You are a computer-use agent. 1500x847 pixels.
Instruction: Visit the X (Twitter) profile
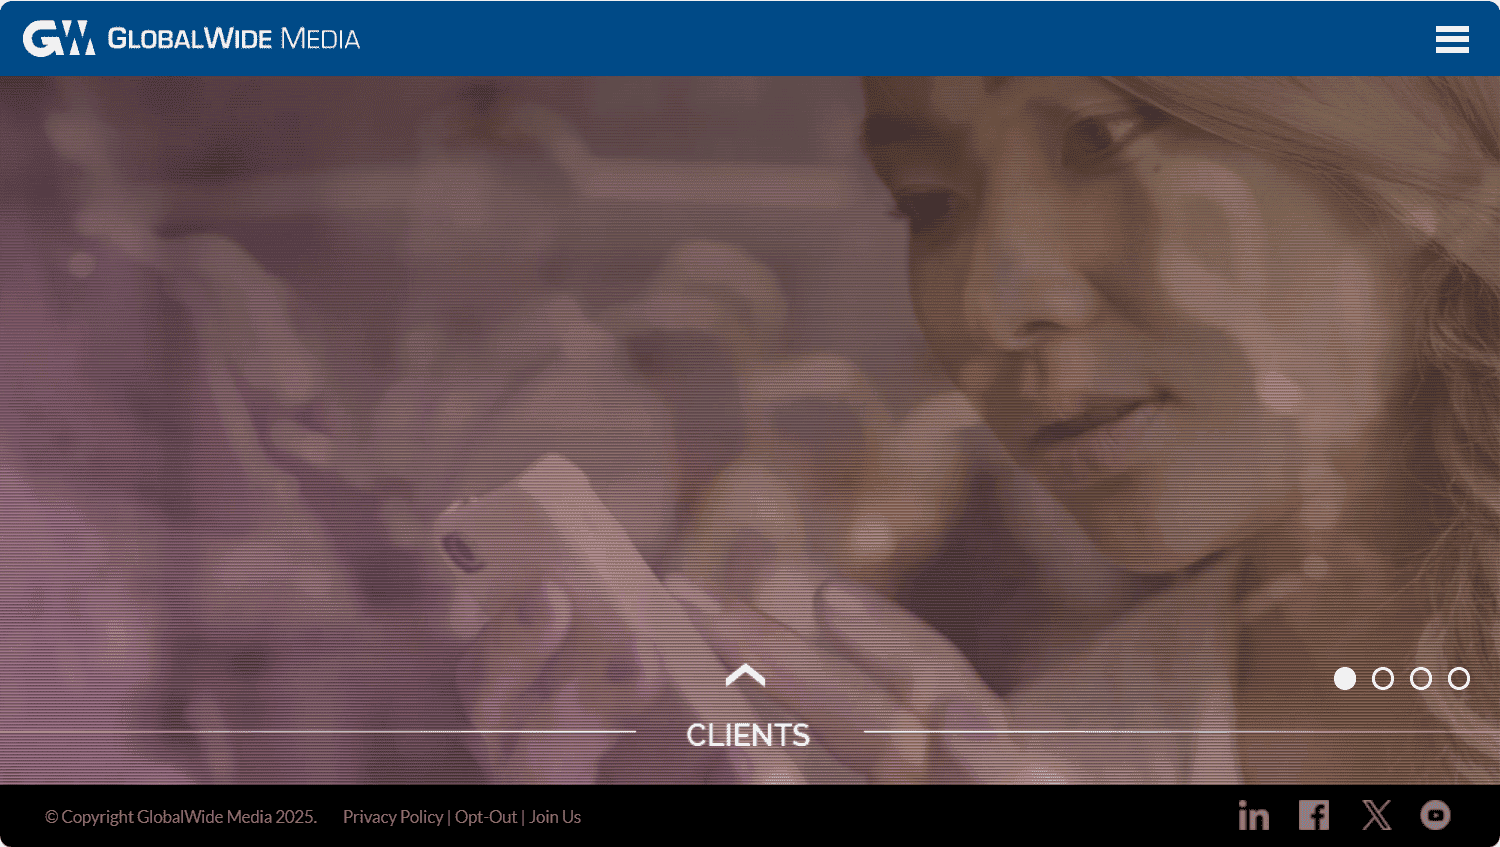pos(1376,815)
